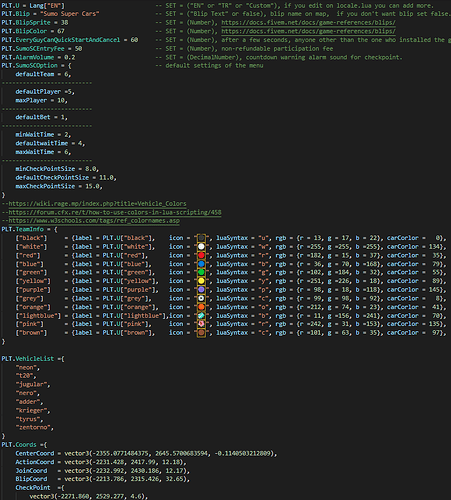This screenshot has height=500, width=451.
Task: Click the pink flower emoji icon
Action: pyautogui.click(x=201, y=324)
